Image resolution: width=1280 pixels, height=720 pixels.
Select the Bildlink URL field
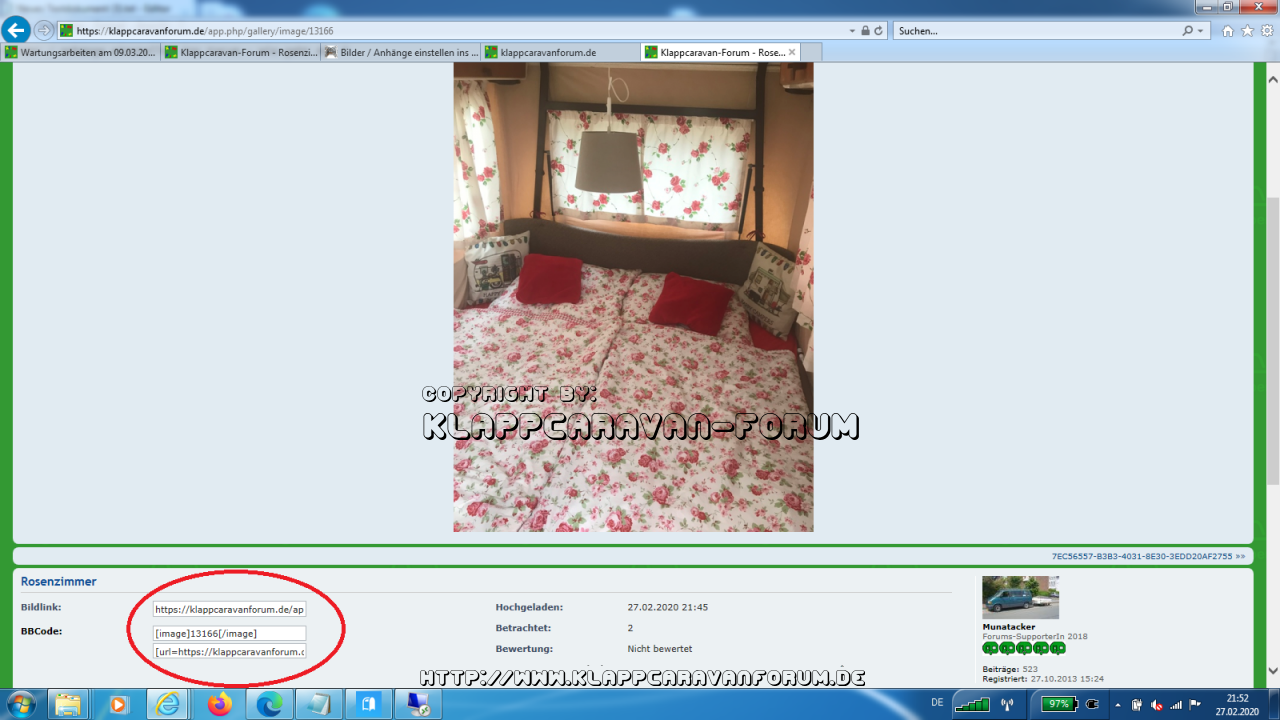tap(229, 608)
